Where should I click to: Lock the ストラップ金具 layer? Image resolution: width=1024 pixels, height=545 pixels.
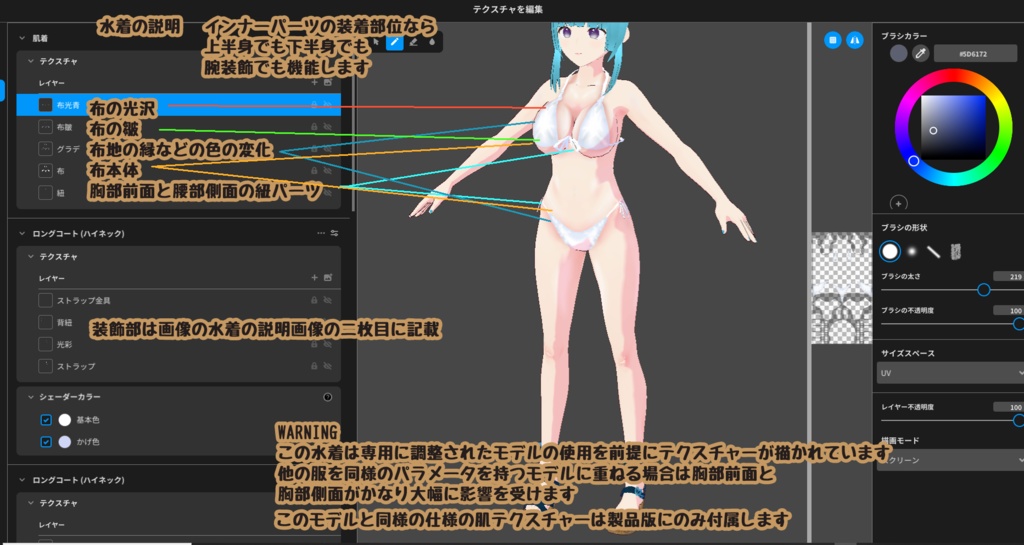314,300
